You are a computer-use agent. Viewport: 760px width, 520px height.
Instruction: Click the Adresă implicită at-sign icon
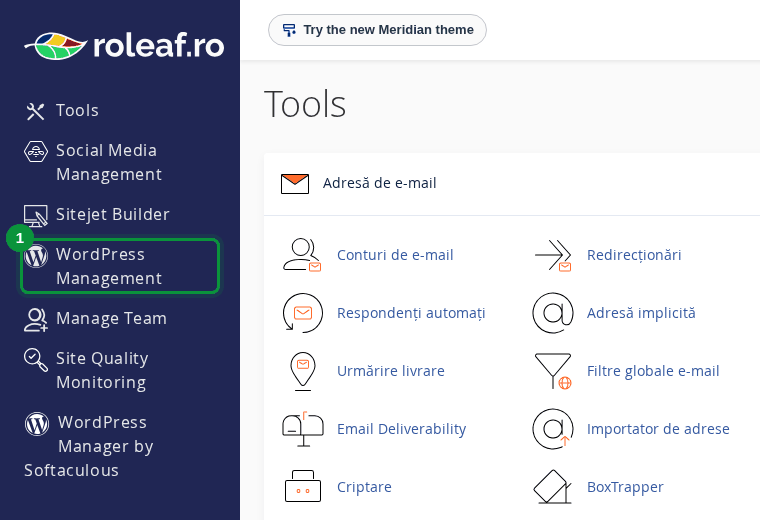553,313
